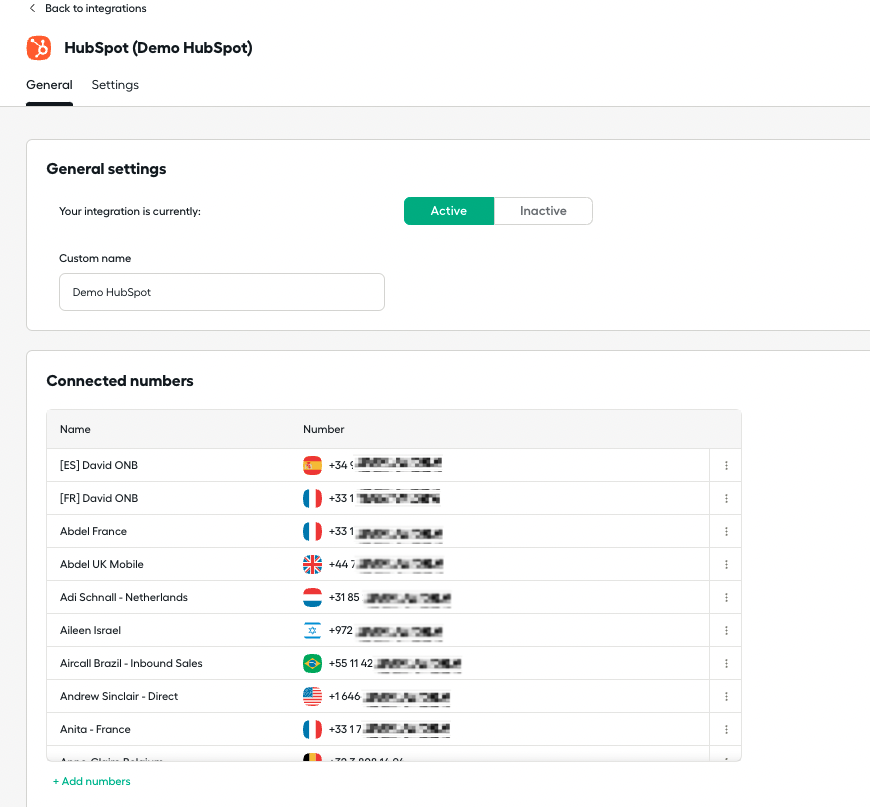Select Adi Schnall - Netherlands row name
Screen dimensions: 870x807
click(x=124, y=597)
